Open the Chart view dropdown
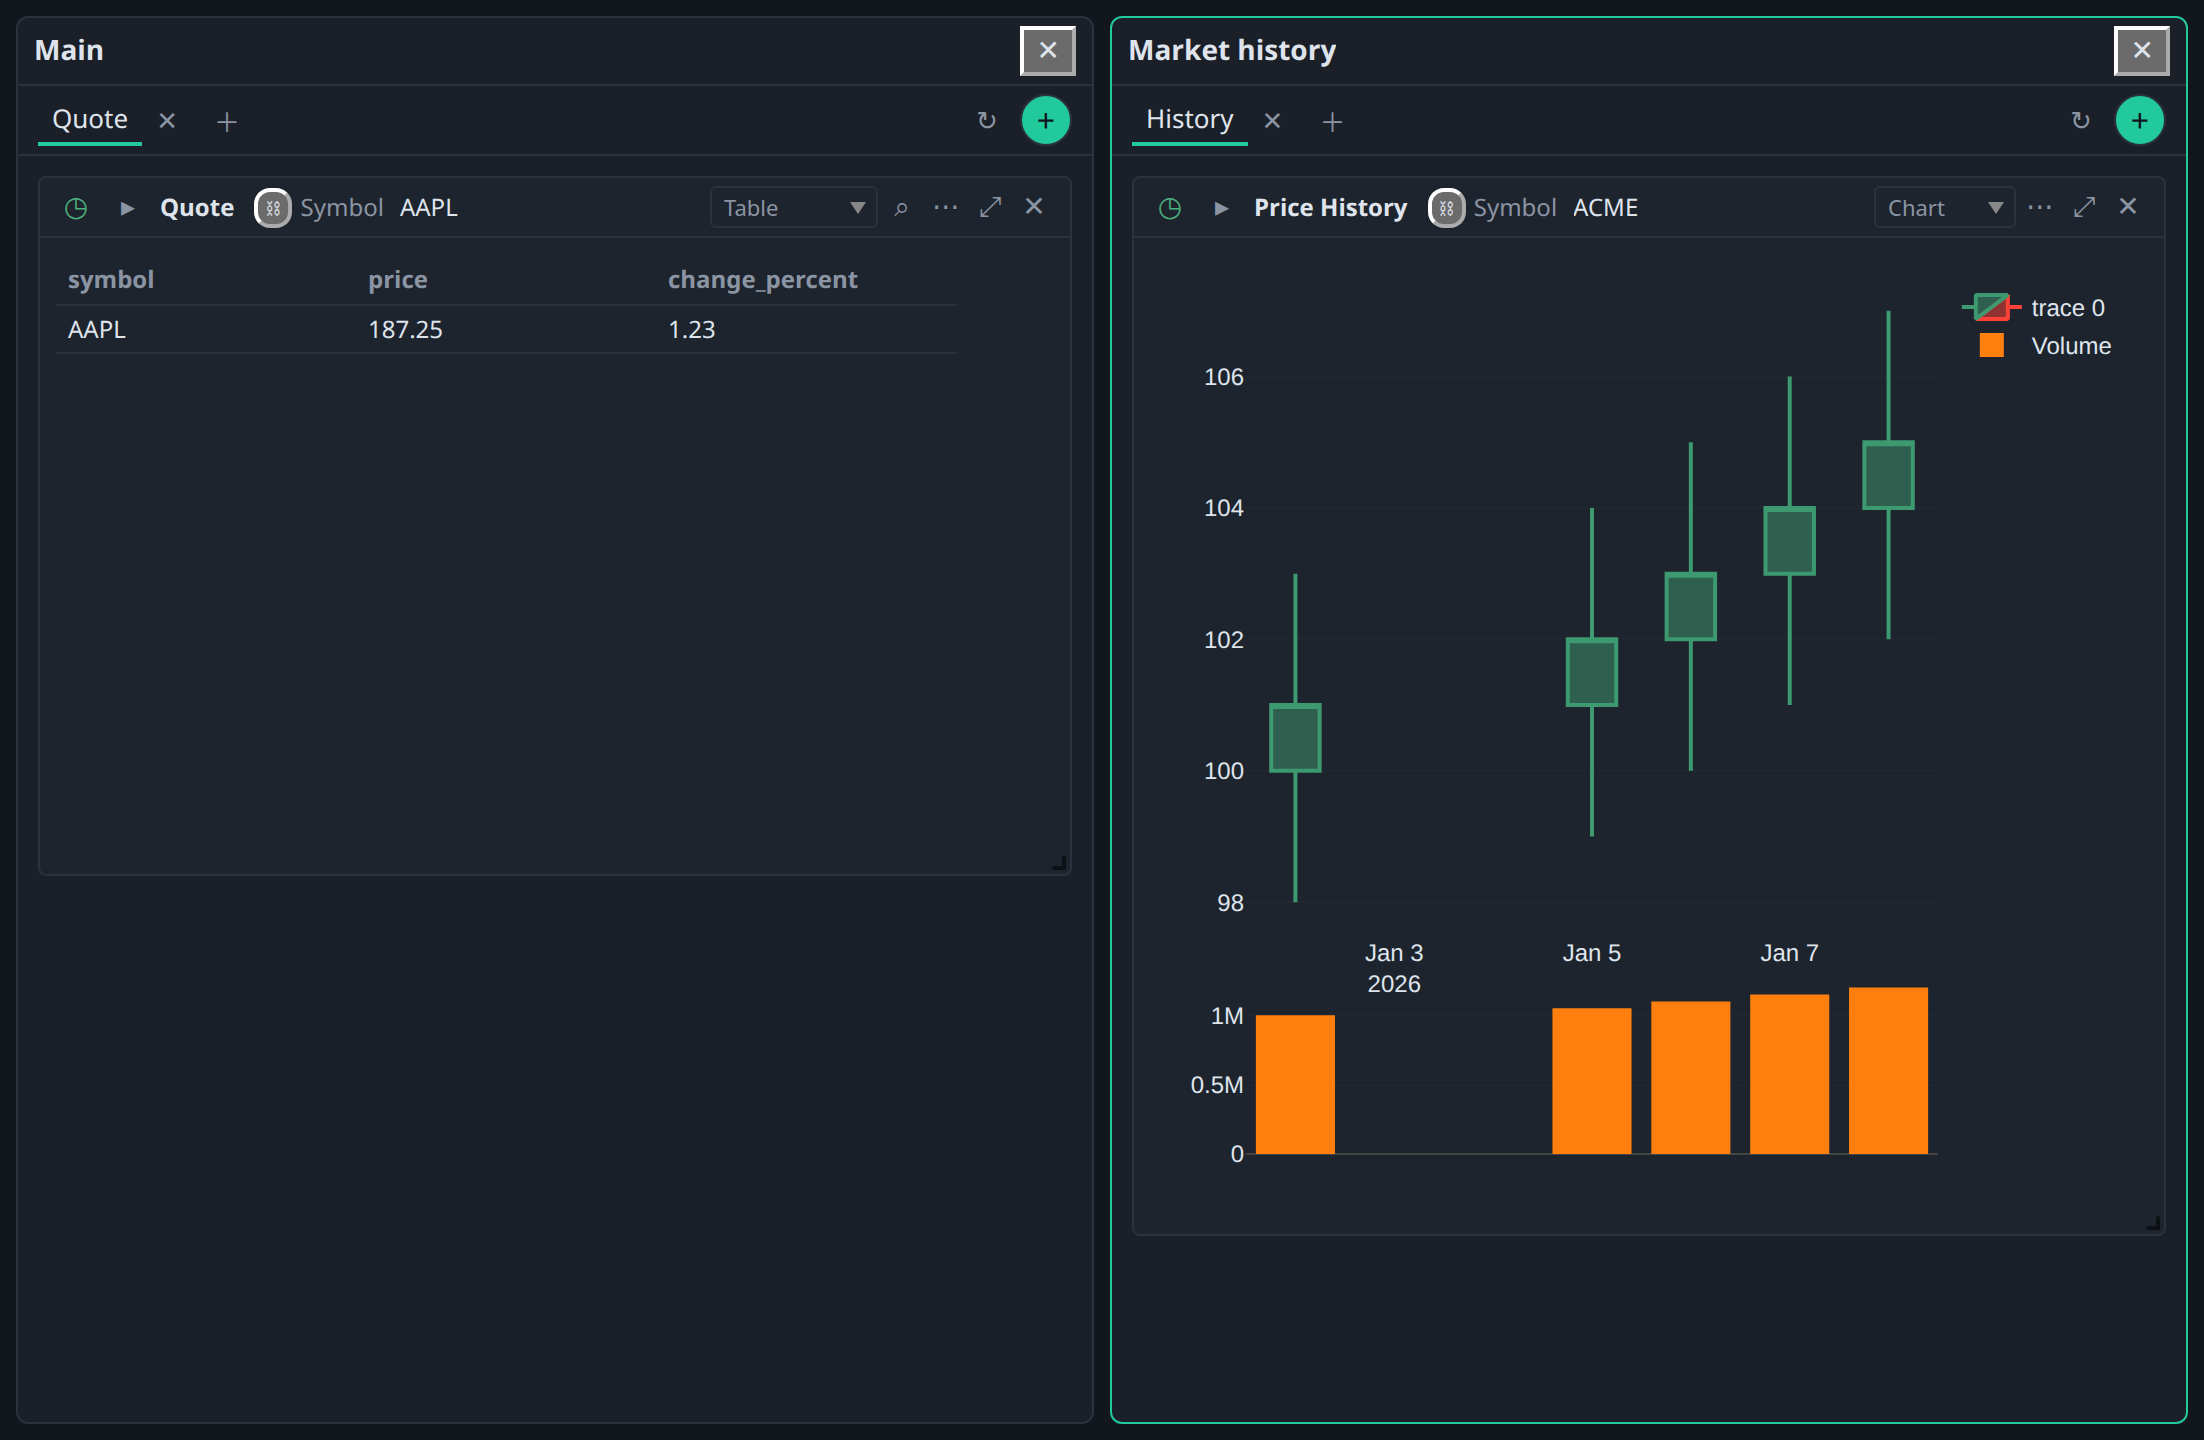 1944,208
